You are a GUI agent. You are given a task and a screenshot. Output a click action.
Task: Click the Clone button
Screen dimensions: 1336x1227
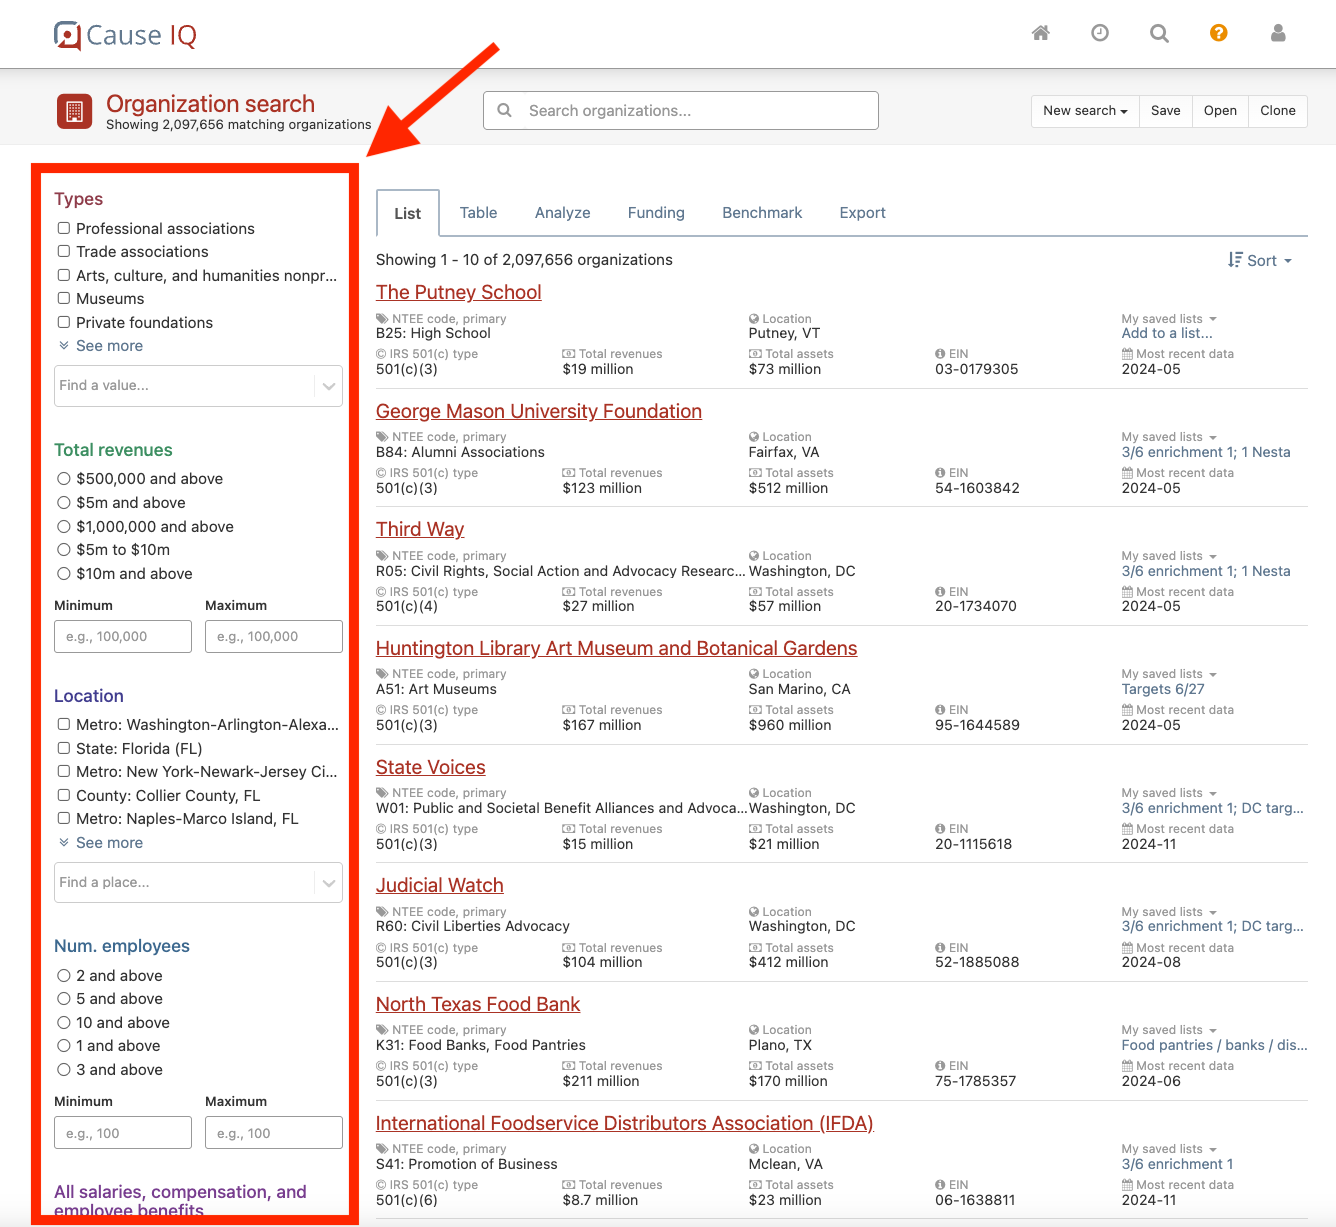coord(1277,111)
